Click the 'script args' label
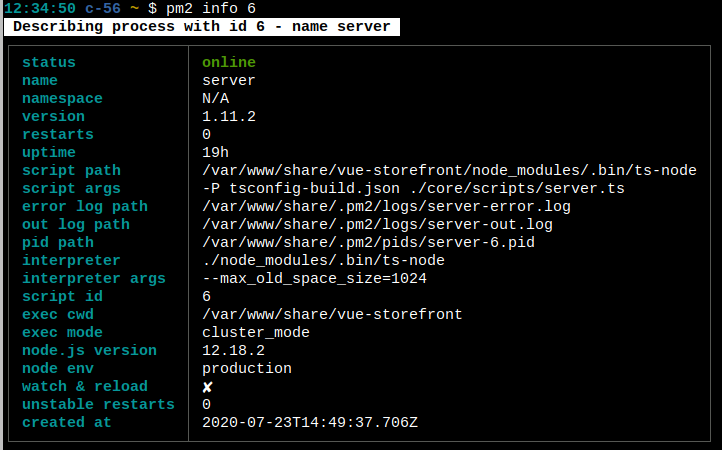 [x=71, y=188]
